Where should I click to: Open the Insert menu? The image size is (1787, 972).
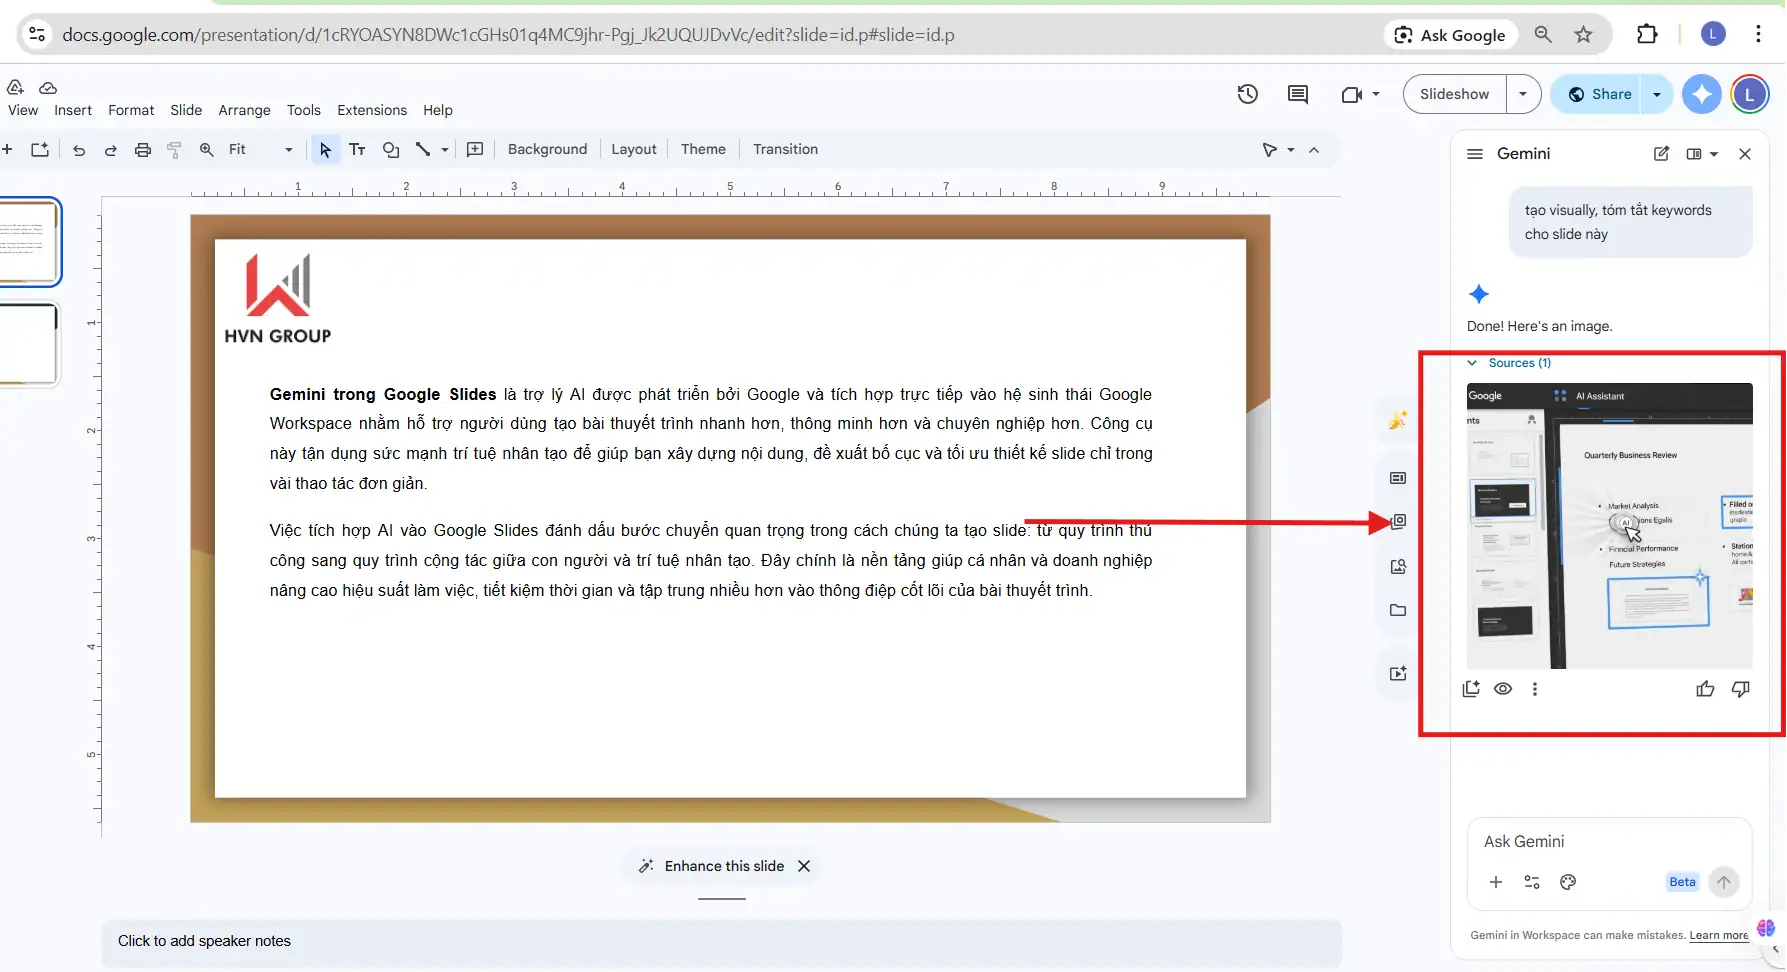click(x=72, y=110)
